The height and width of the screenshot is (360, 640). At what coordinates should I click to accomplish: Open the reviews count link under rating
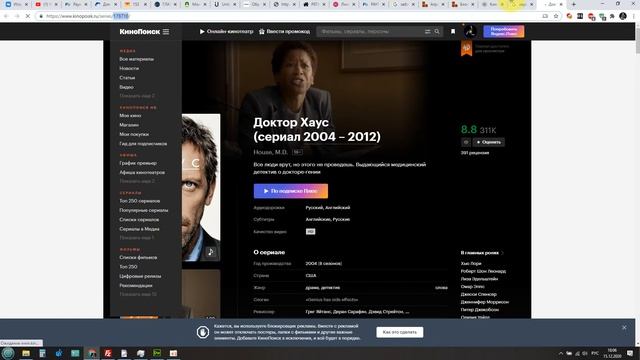475,153
